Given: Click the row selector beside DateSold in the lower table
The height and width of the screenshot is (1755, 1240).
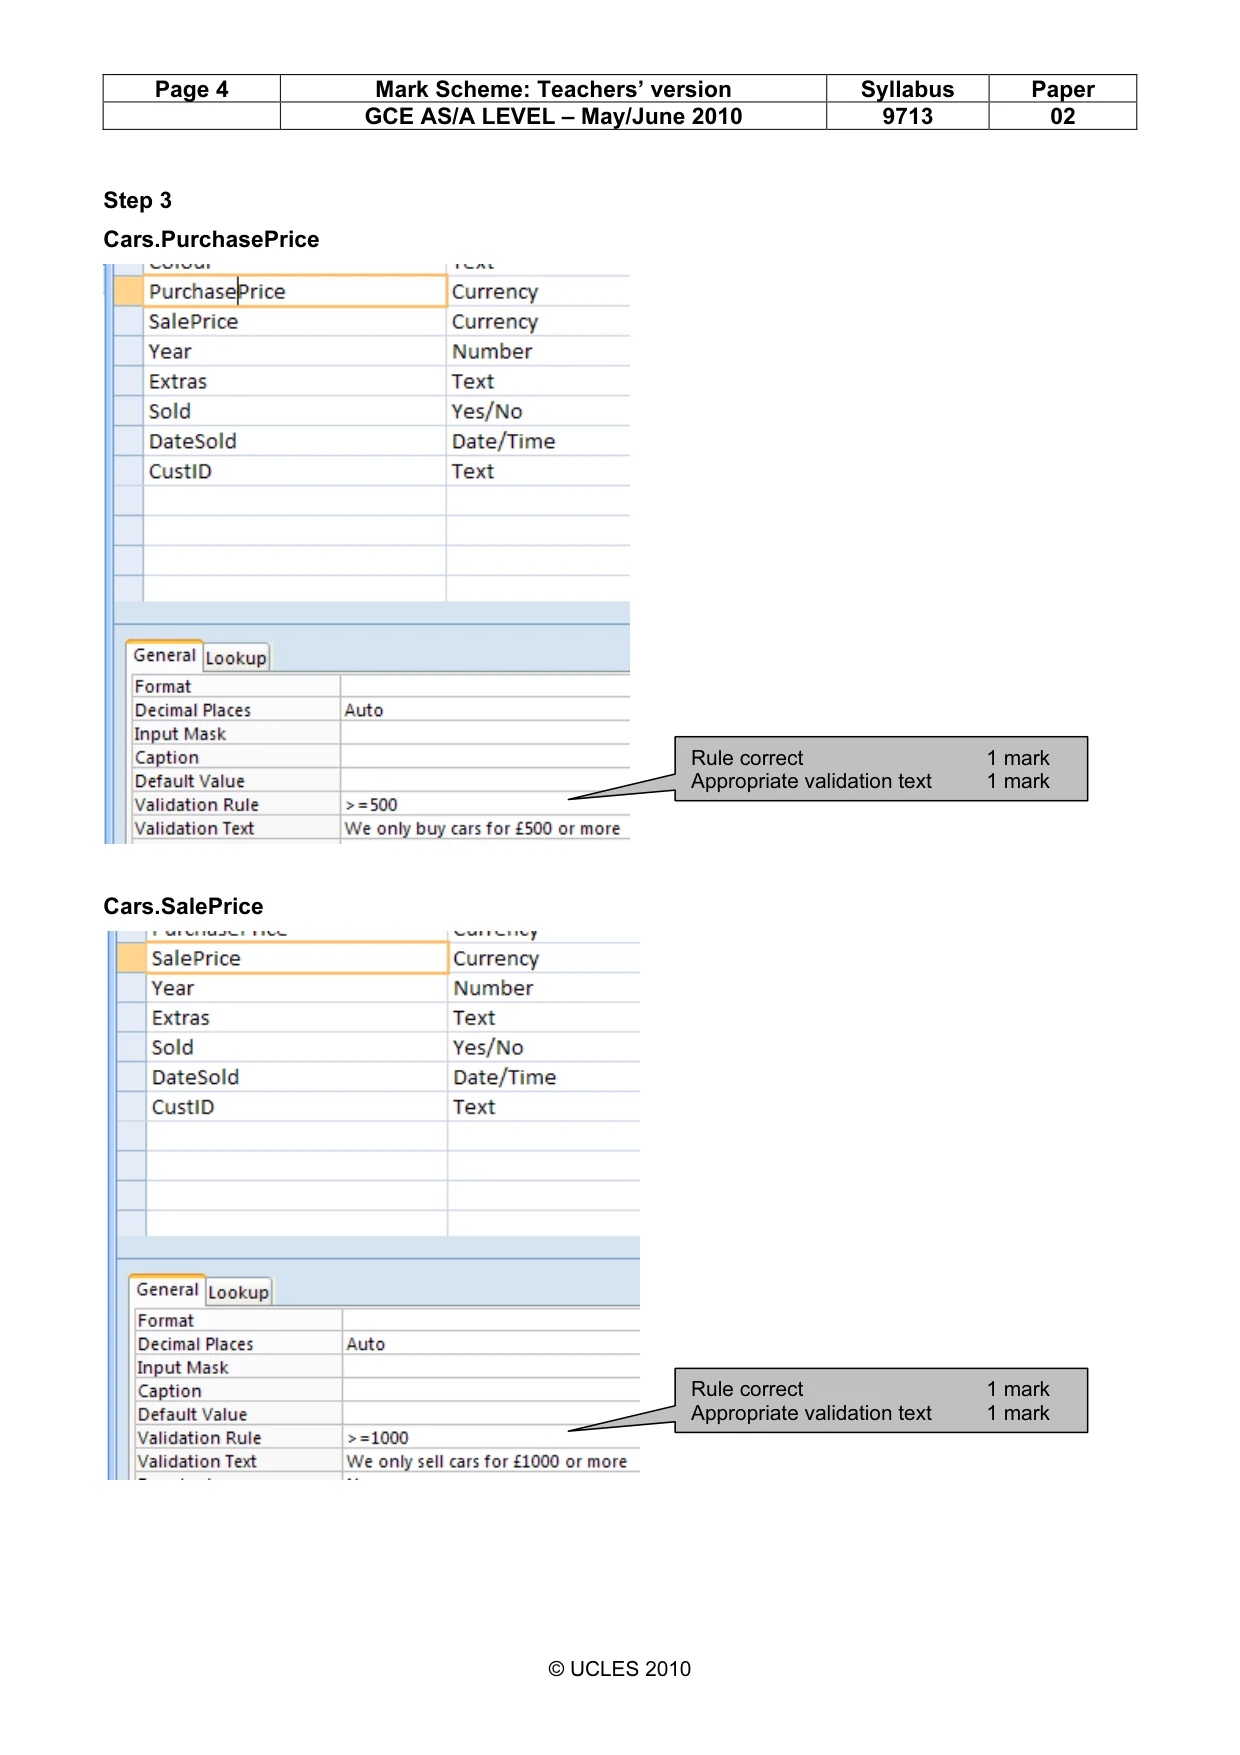Looking at the screenshot, I should click(x=132, y=1077).
